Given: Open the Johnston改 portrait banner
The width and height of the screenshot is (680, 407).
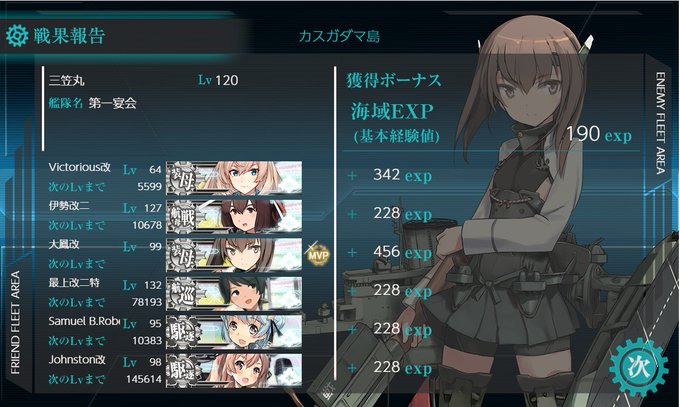Looking at the screenshot, I should click(234, 370).
